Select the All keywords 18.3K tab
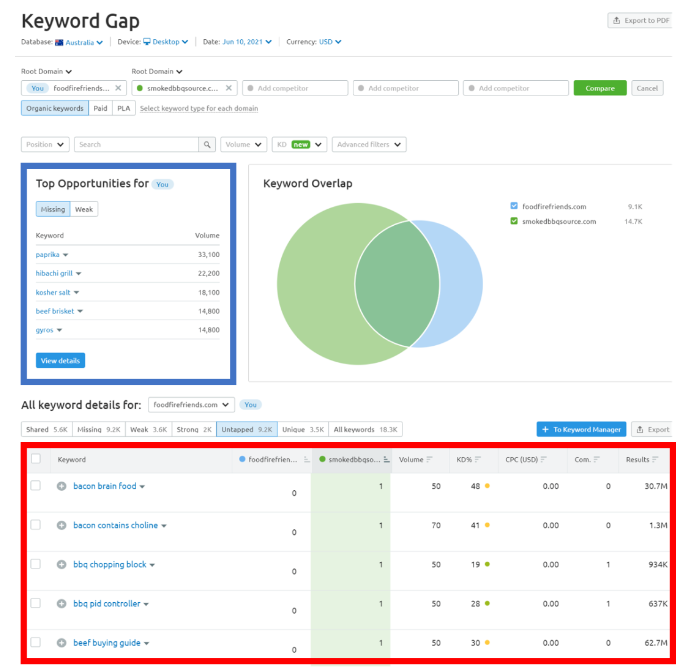This screenshot has width=696, height=672. tap(365, 429)
